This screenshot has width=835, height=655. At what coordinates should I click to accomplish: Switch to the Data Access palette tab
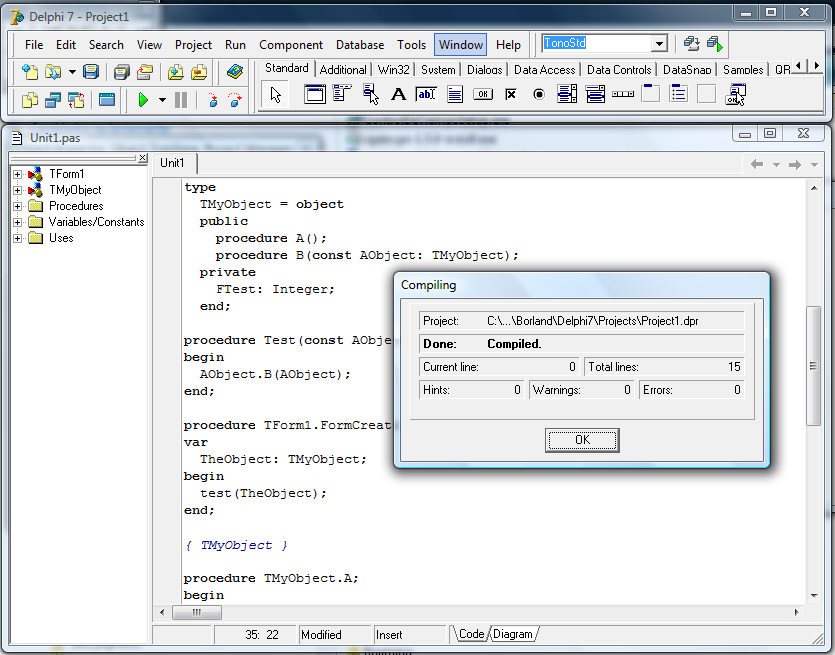pos(544,70)
